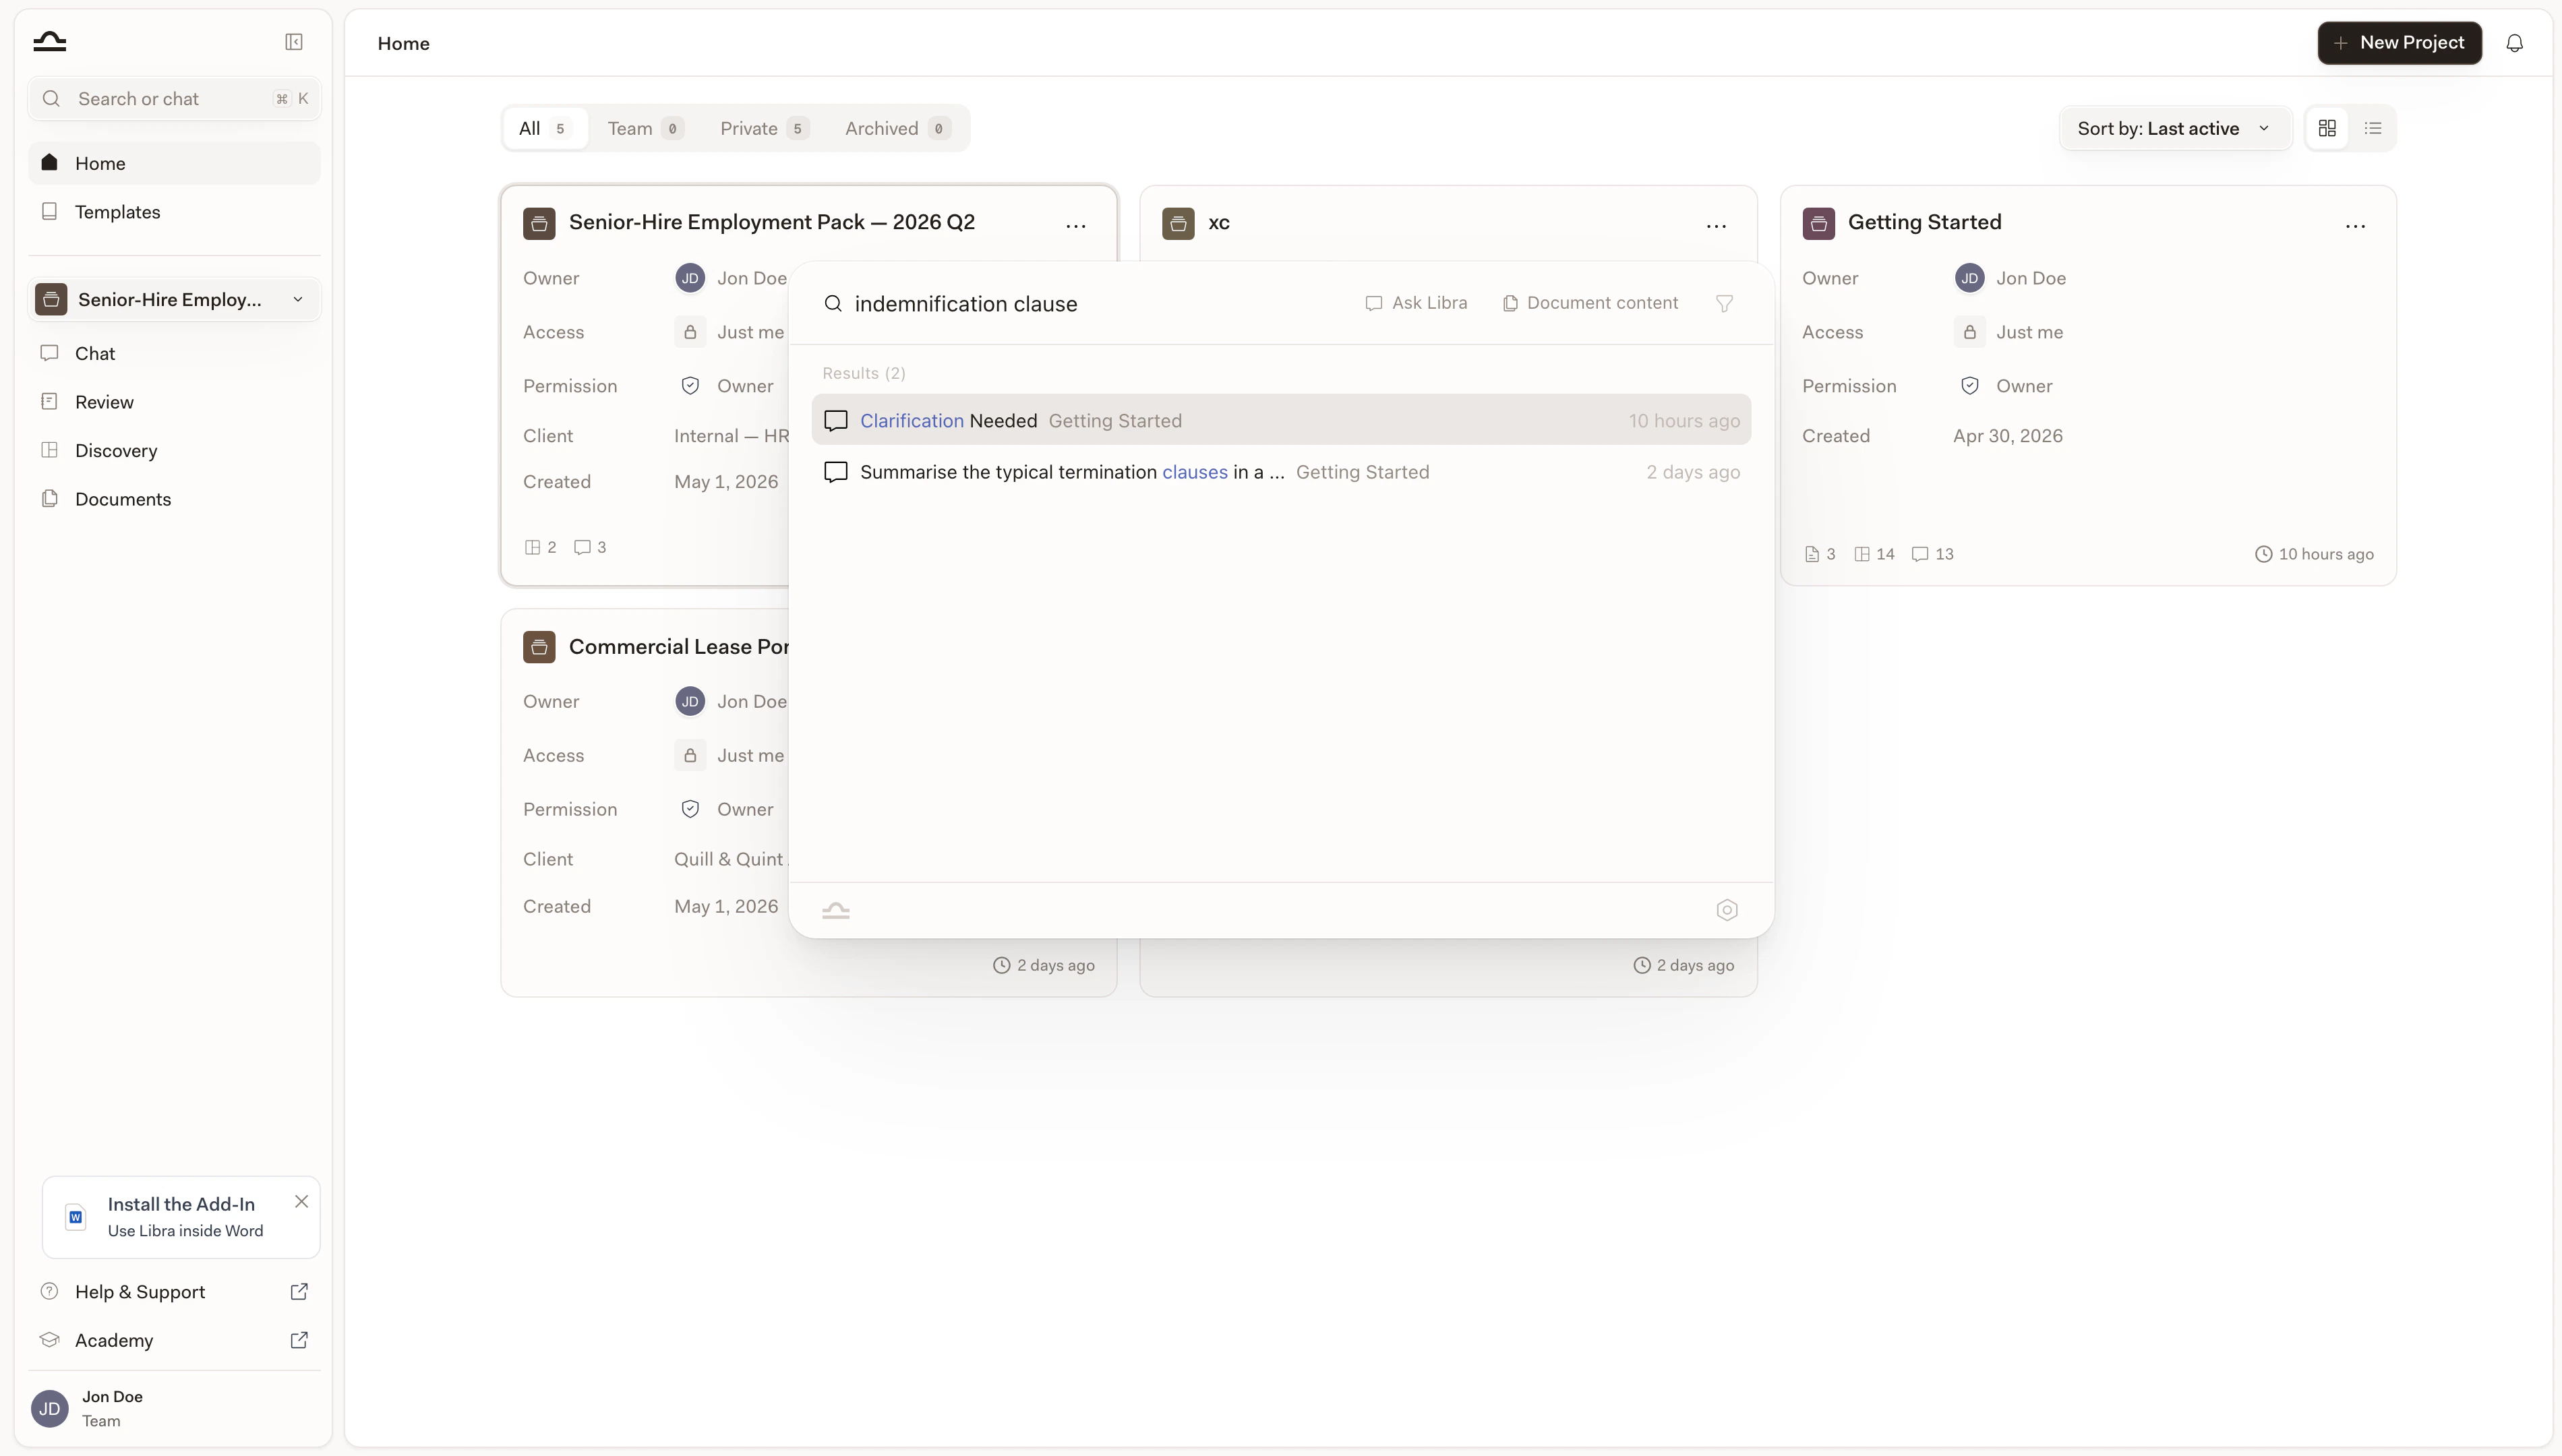Click review count 2 on Senior-Hire card
Screen dimensions: 2562x1456
tap(540, 547)
